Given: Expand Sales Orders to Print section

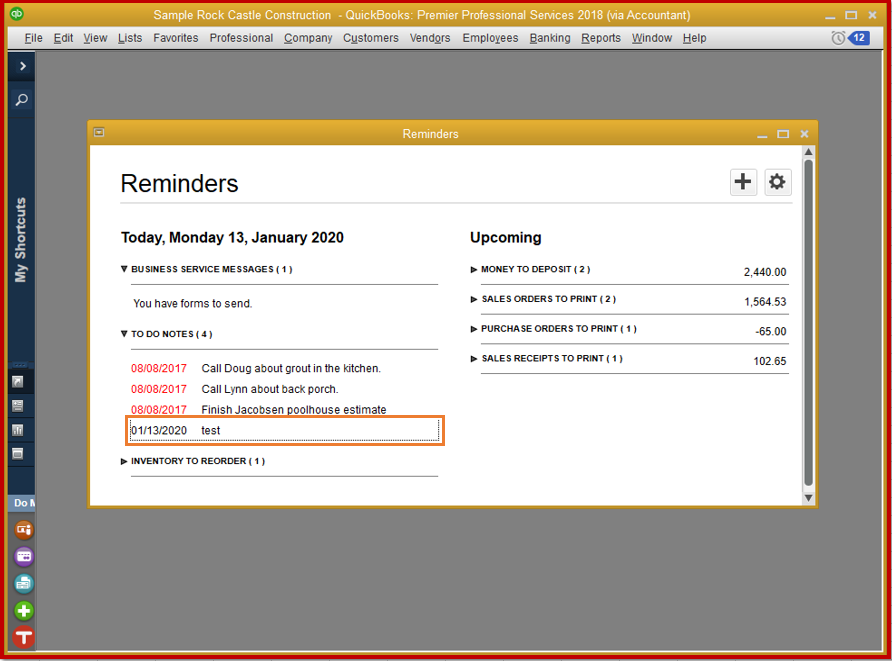Looking at the screenshot, I should click(x=474, y=299).
